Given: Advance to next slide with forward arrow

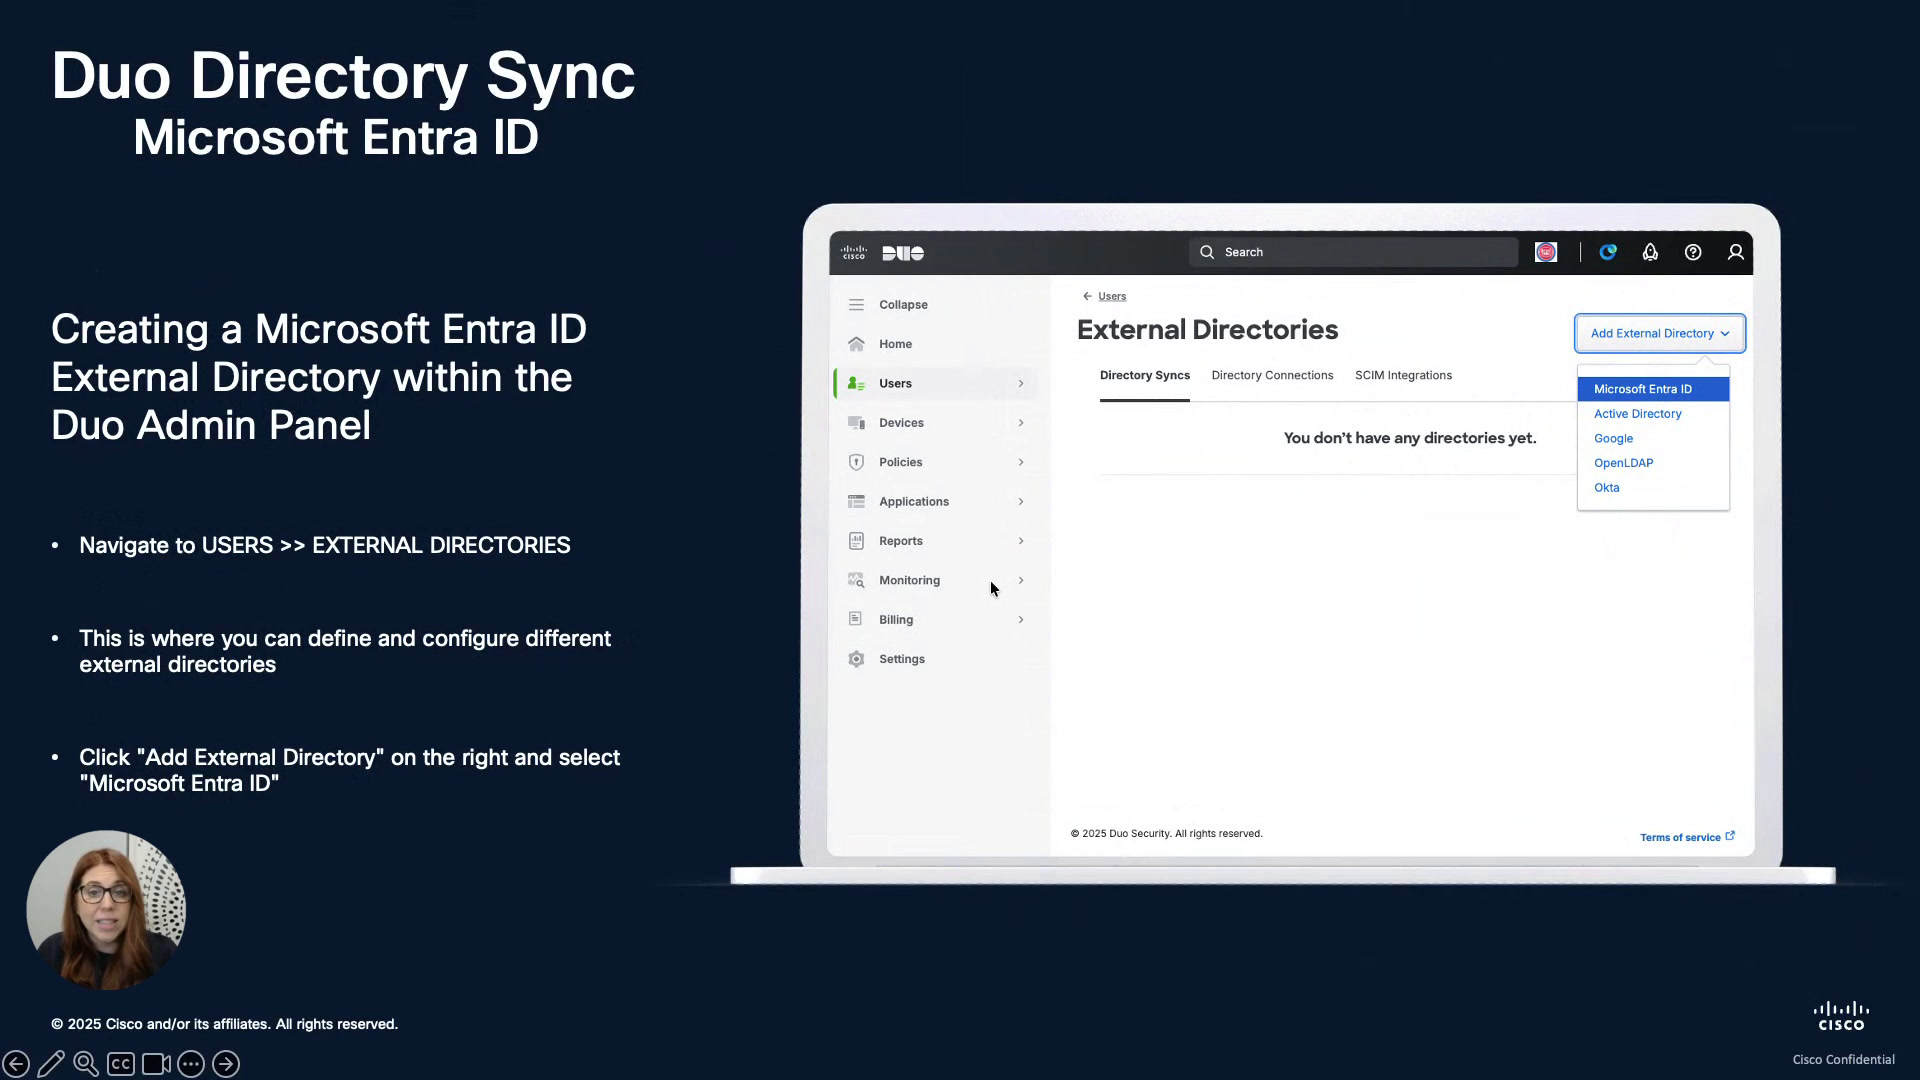Looking at the screenshot, I should pos(226,1064).
